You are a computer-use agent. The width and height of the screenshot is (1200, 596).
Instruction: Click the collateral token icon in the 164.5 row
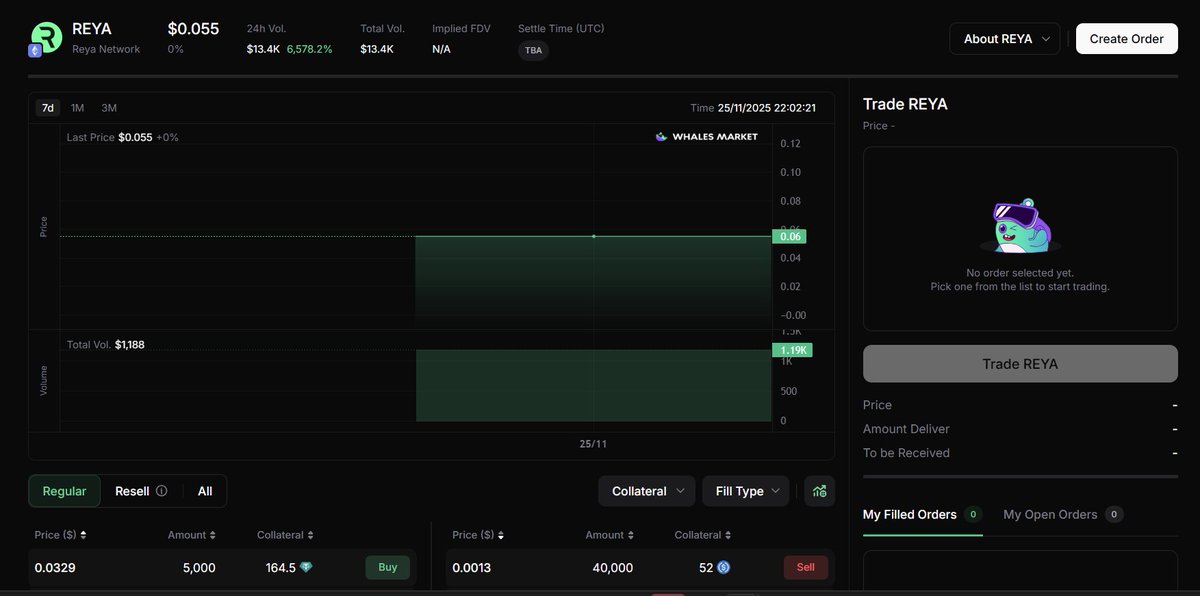click(x=306, y=567)
